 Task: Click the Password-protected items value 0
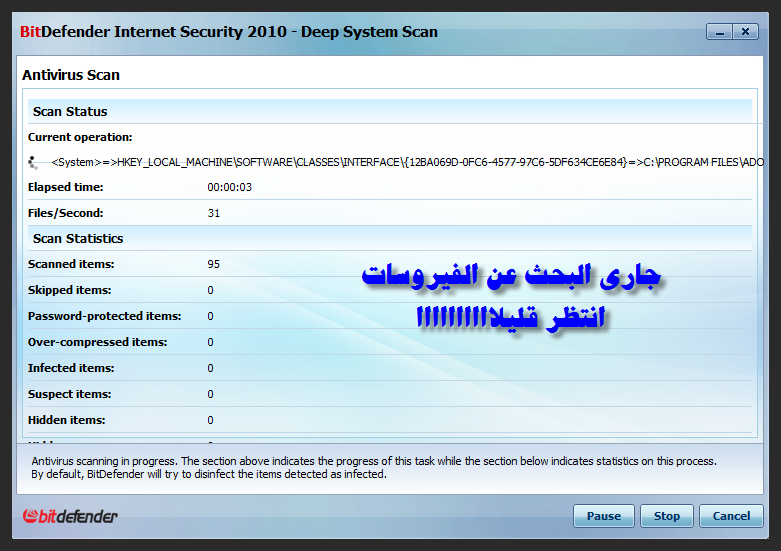tap(210, 316)
